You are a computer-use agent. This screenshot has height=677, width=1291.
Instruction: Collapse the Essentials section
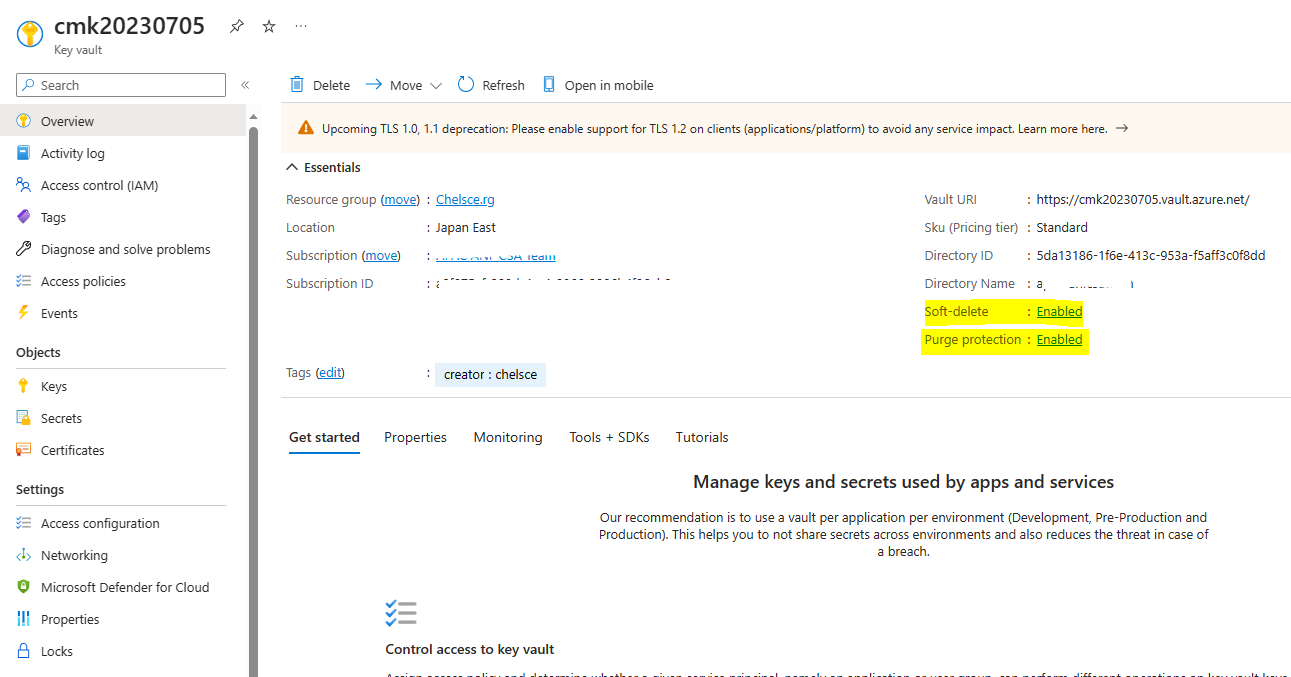[x=323, y=167]
